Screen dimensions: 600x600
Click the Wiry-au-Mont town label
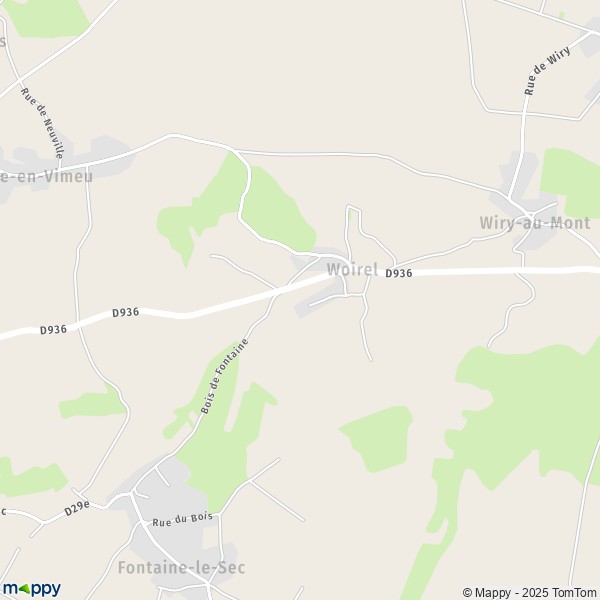[x=535, y=223]
